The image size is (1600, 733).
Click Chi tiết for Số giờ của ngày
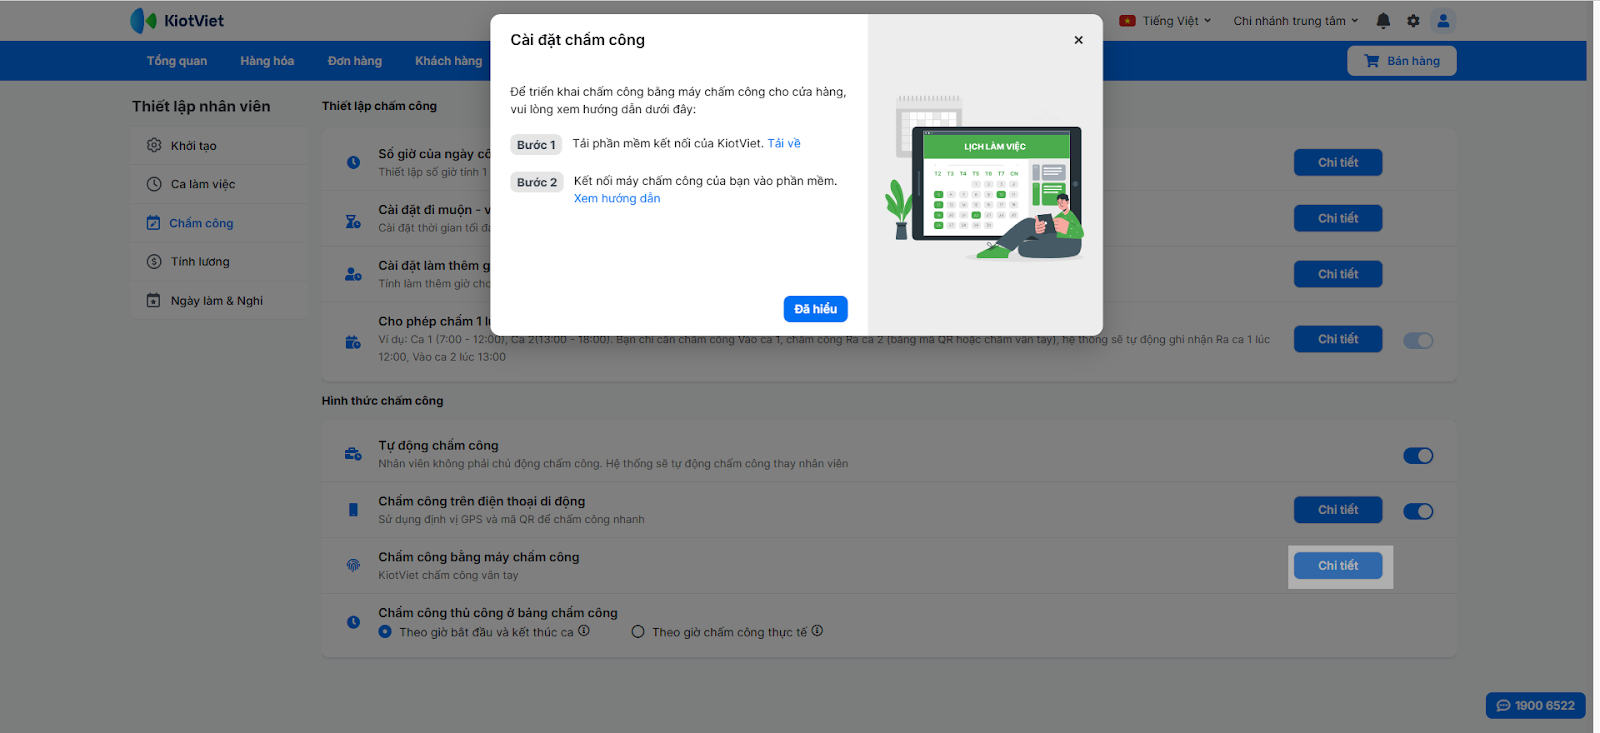1338,162
